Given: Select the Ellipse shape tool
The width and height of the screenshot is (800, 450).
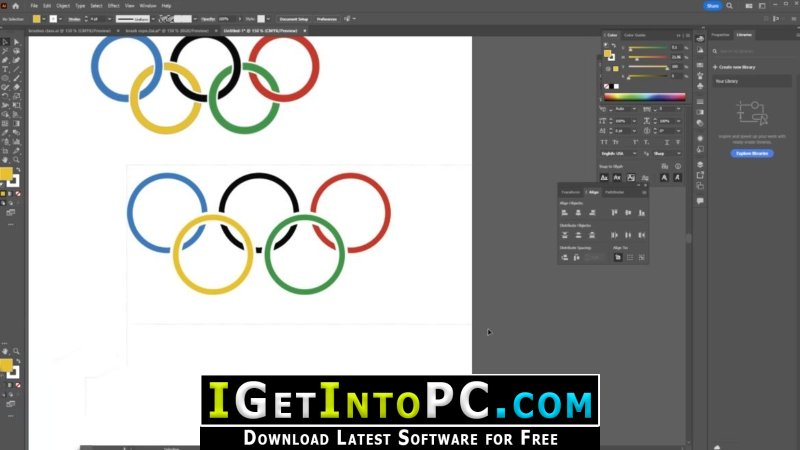Looking at the screenshot, I should [5, 78].
